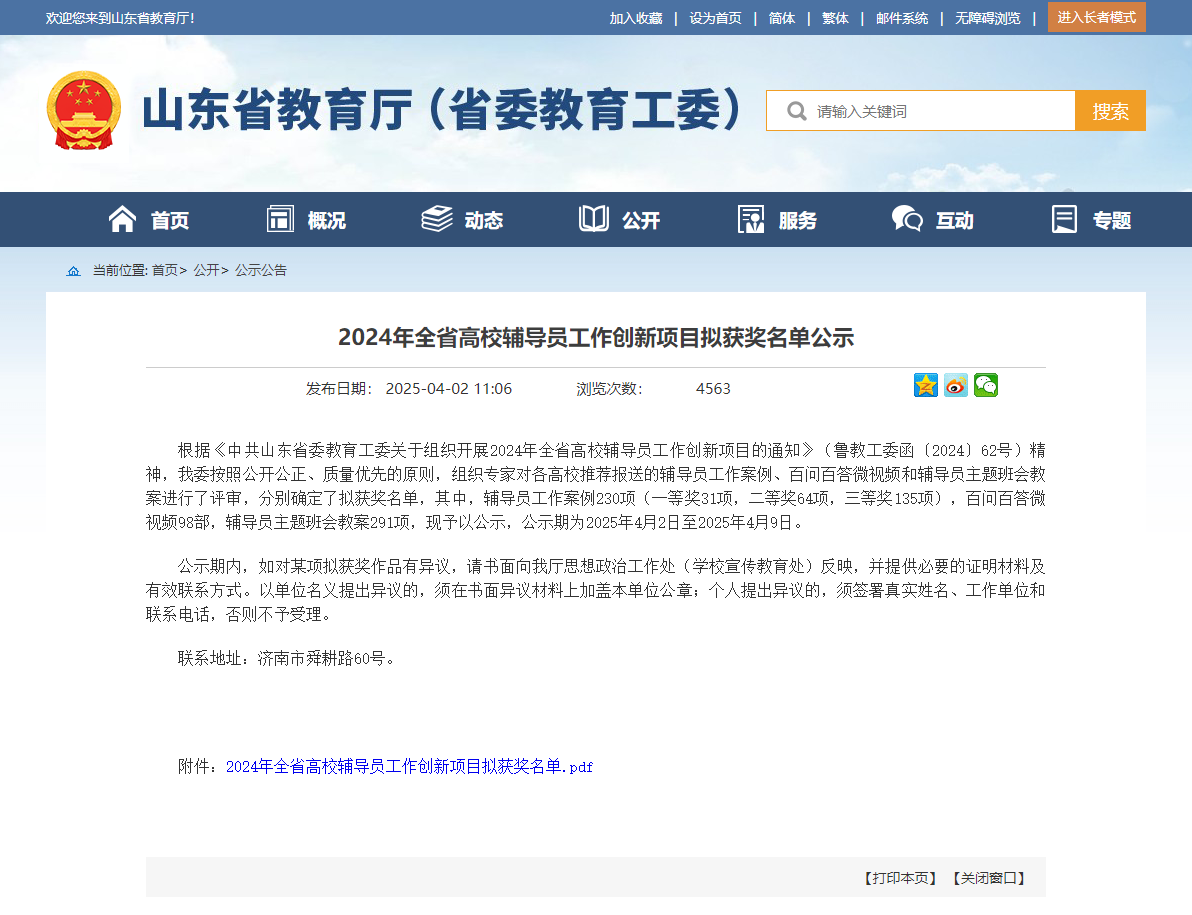The height and width of the screenshot is (915, 1192).
Task: Share the article via WeChat icon
Action: point(986,385)
